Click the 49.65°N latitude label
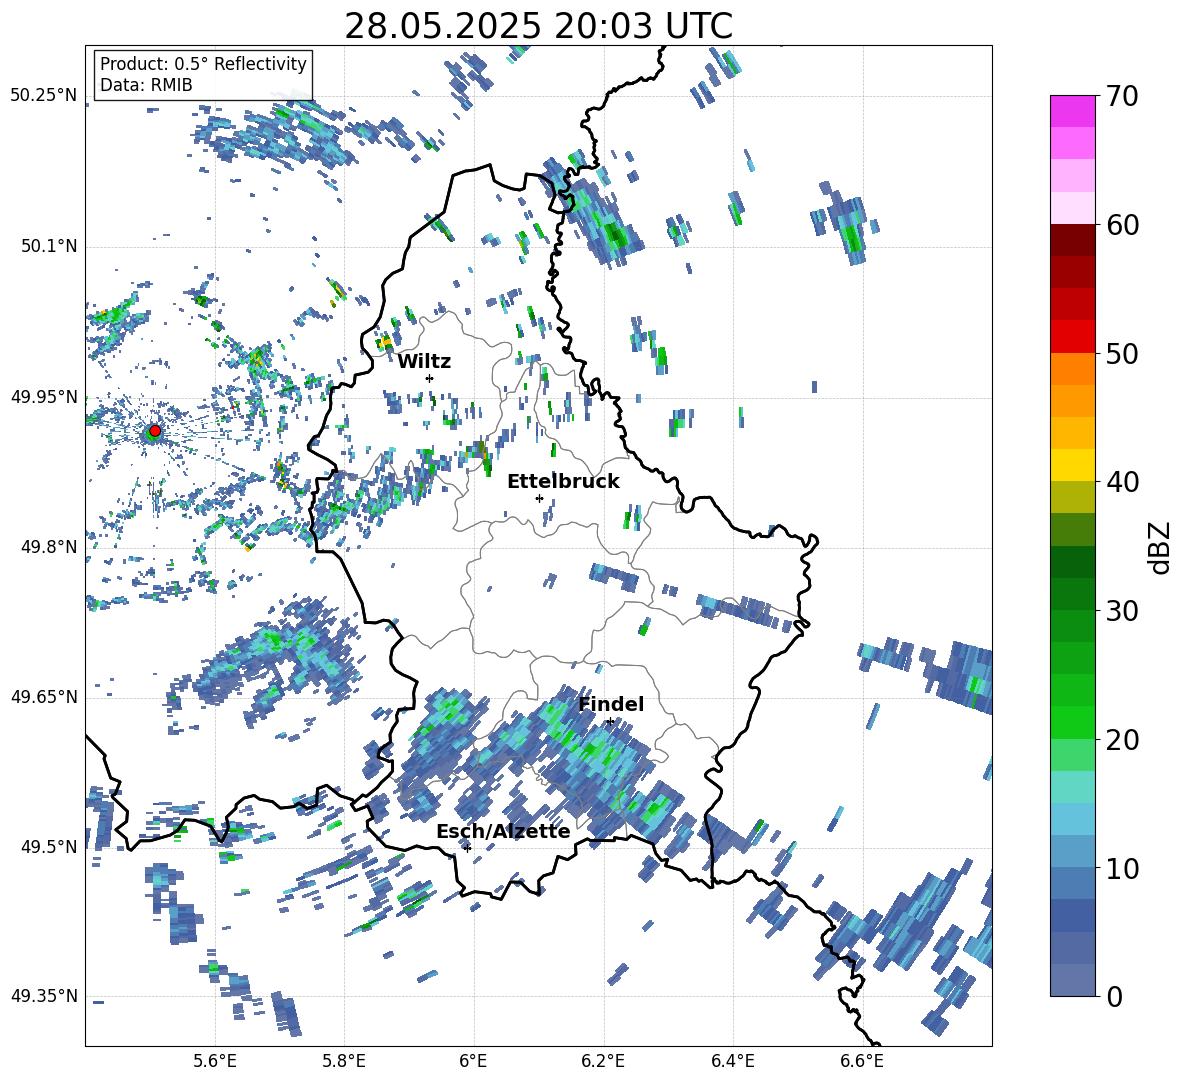1184x1081 pixels. click(44, 697)
